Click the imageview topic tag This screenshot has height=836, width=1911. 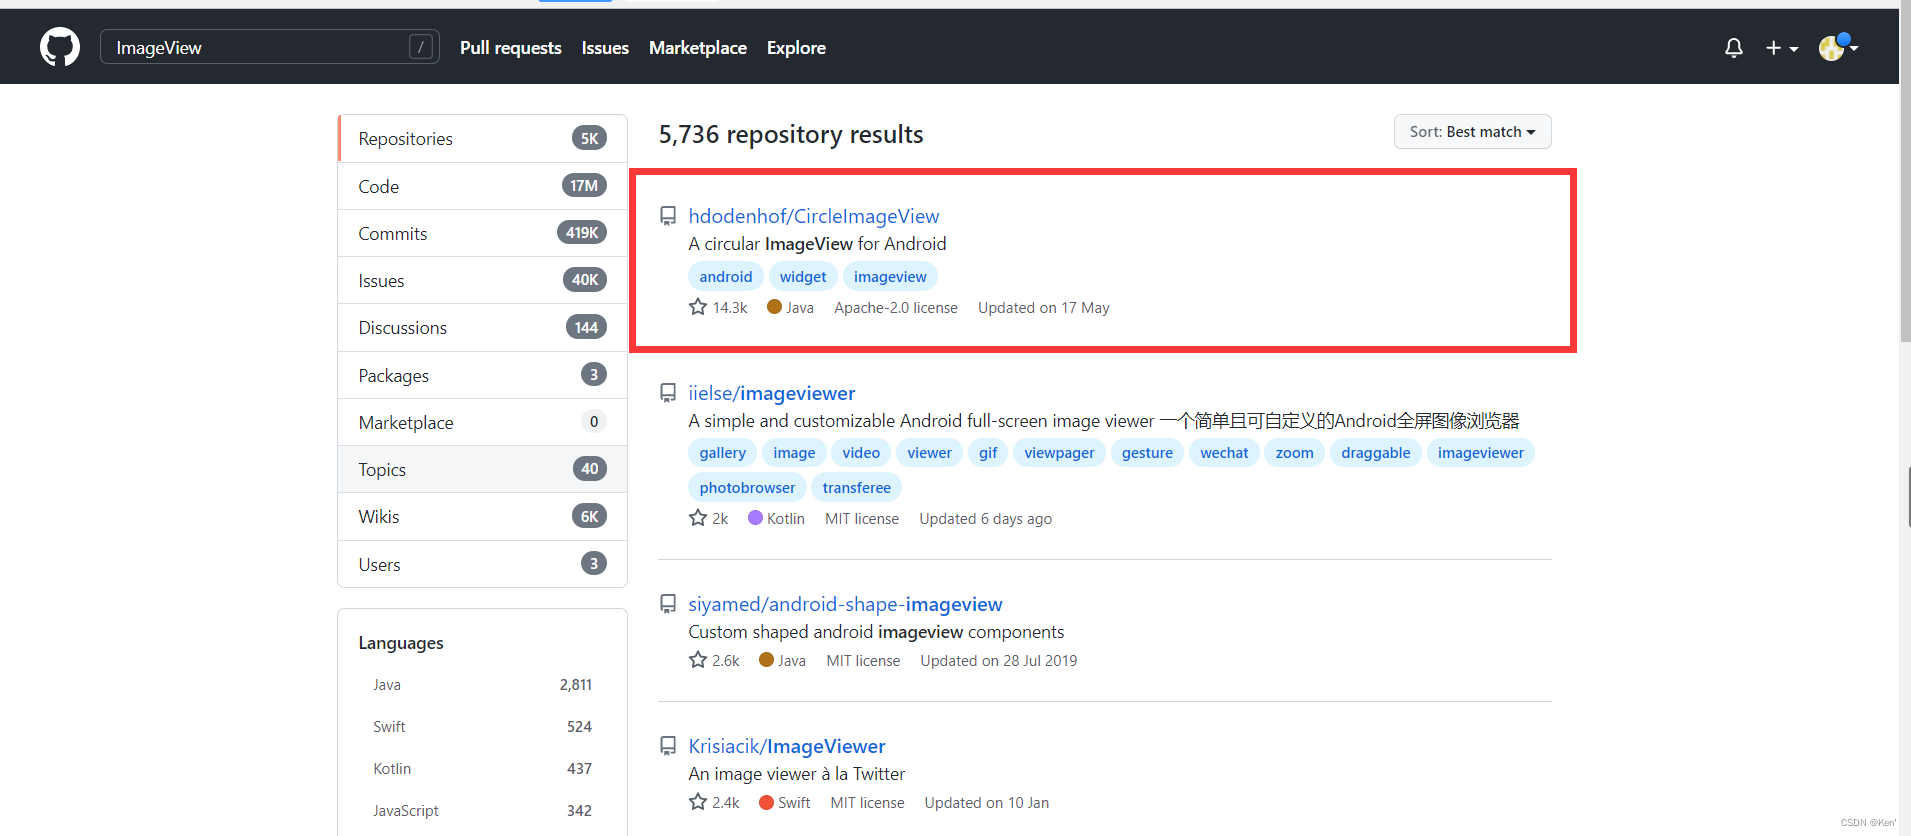point(890,277)
